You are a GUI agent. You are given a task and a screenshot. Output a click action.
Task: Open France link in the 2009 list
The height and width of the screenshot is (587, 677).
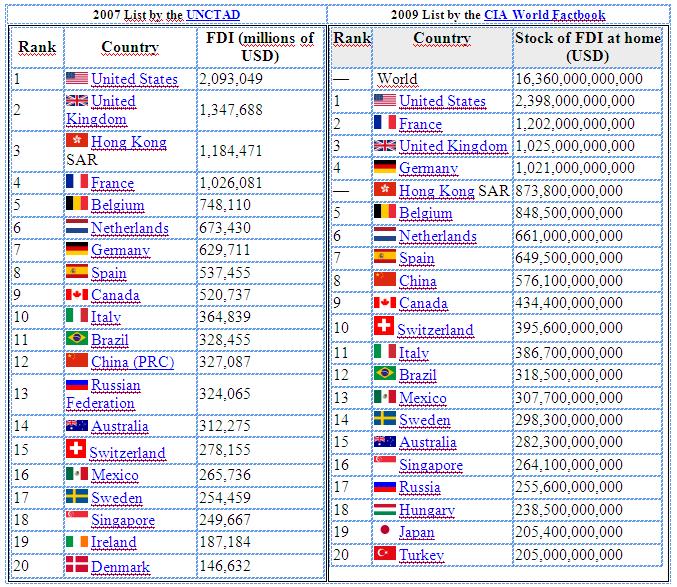point(420,124)
